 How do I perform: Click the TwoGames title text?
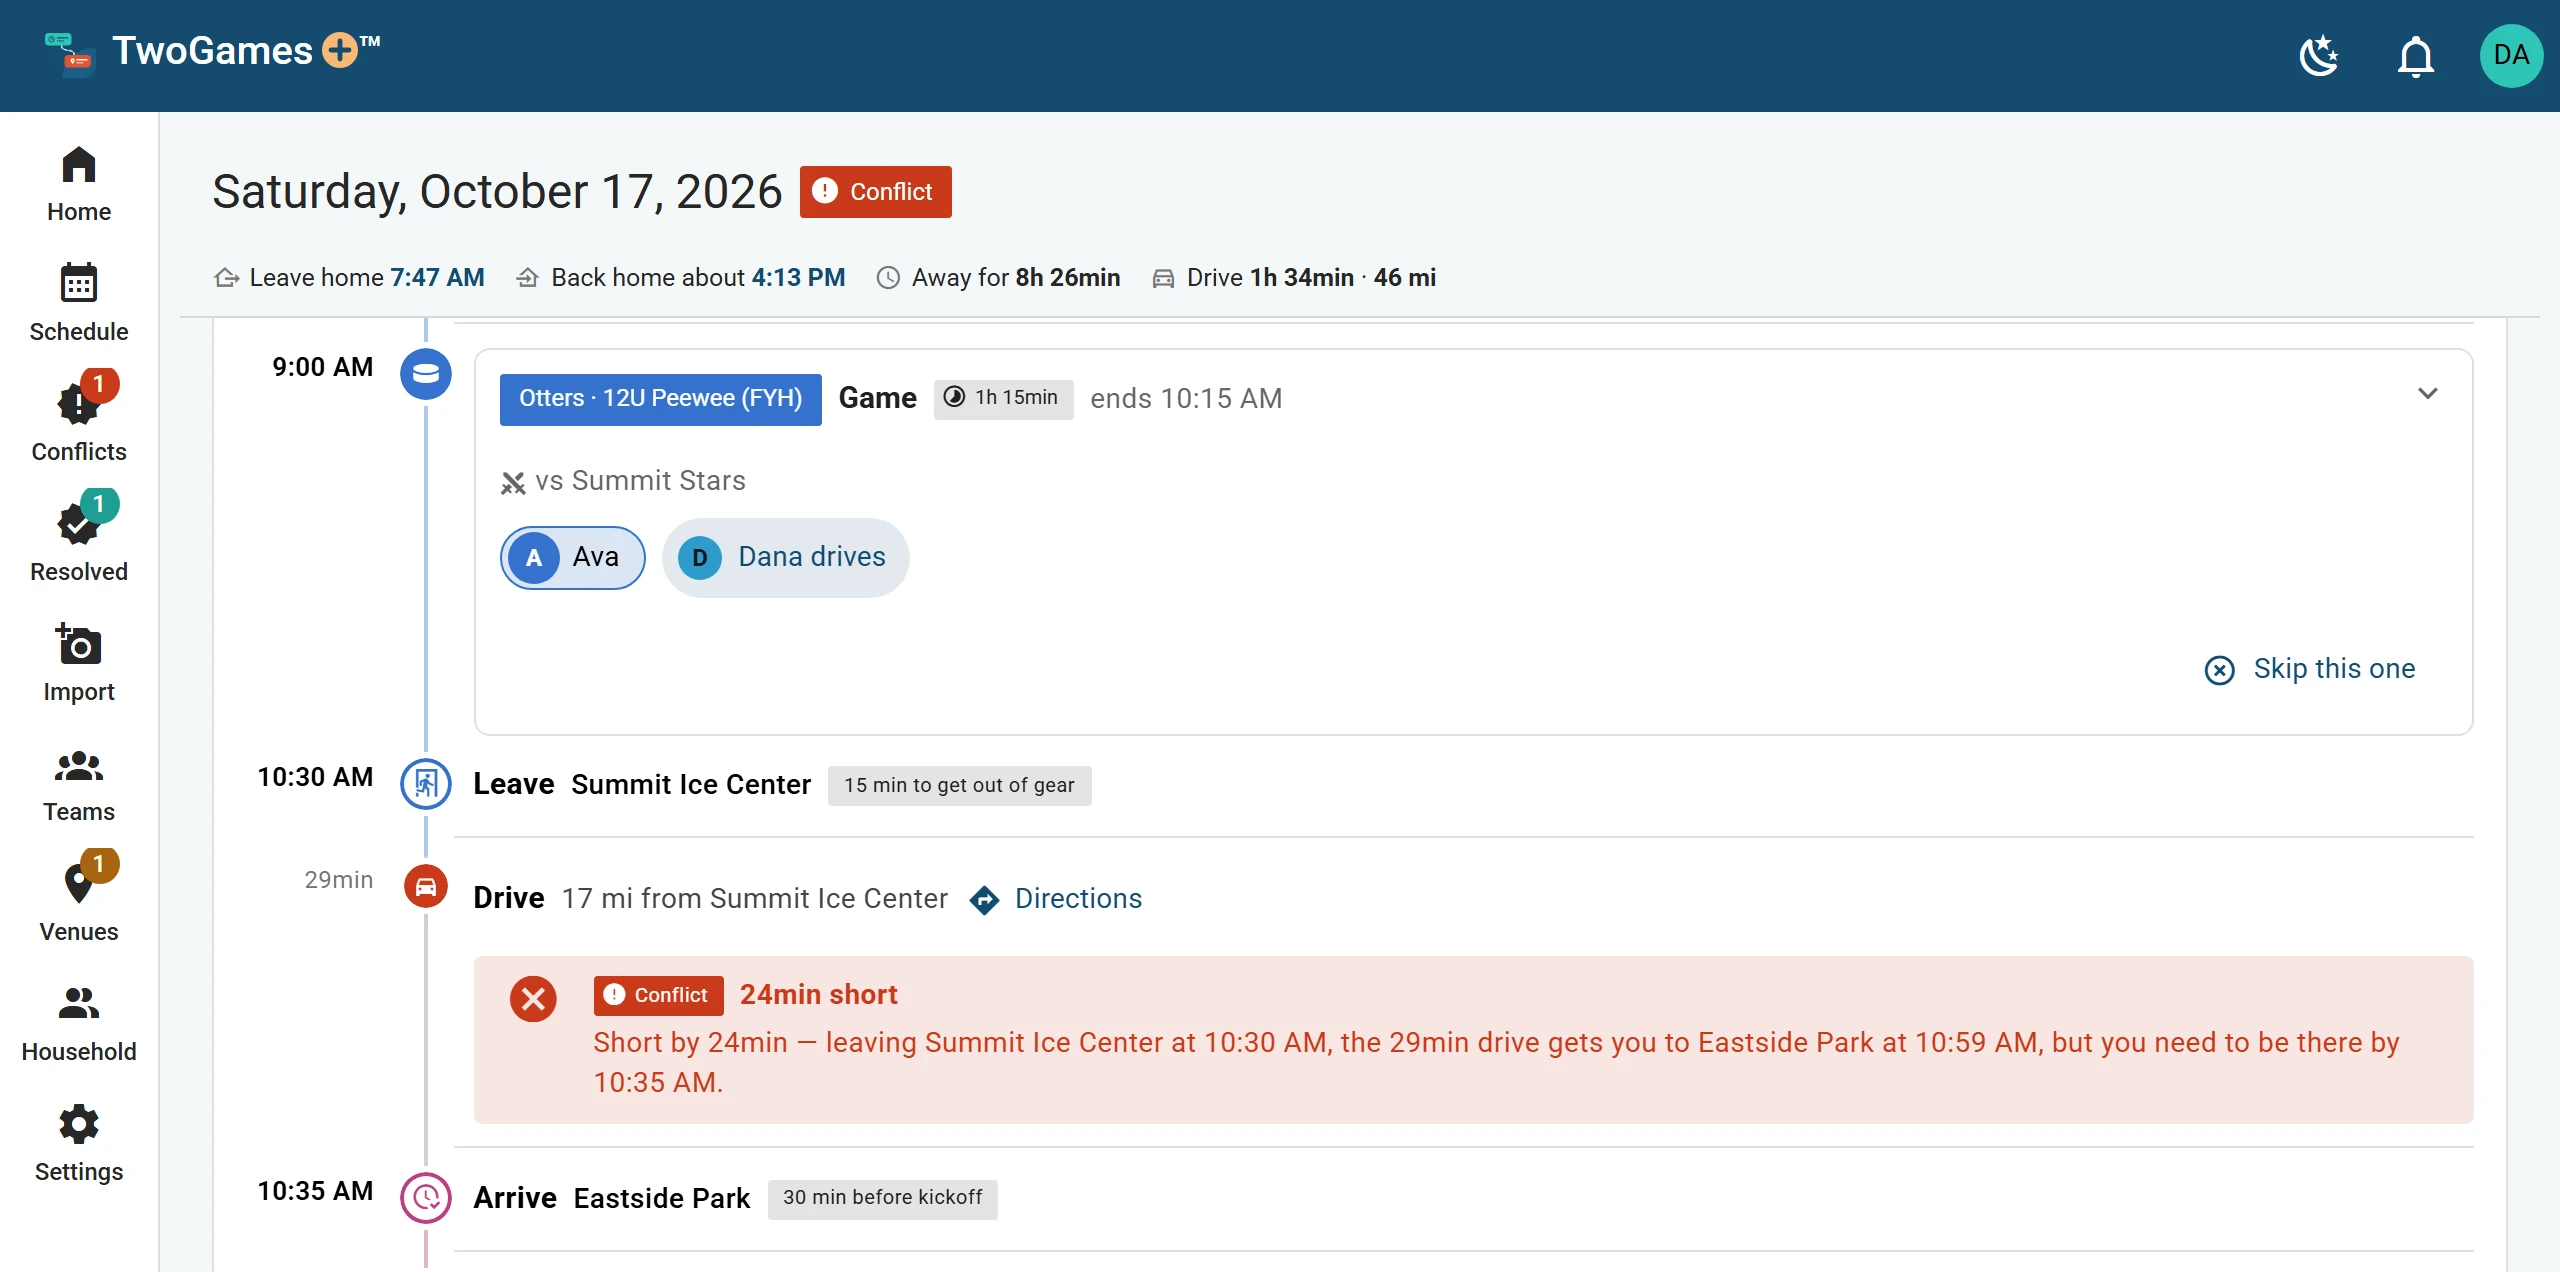coord(212,51)
